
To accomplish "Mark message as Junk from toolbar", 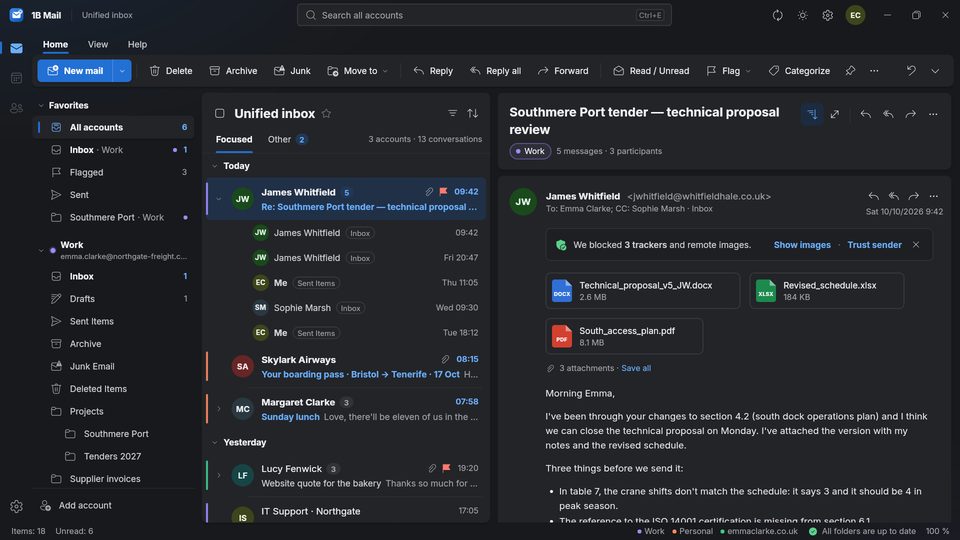I will click(292, 71).
